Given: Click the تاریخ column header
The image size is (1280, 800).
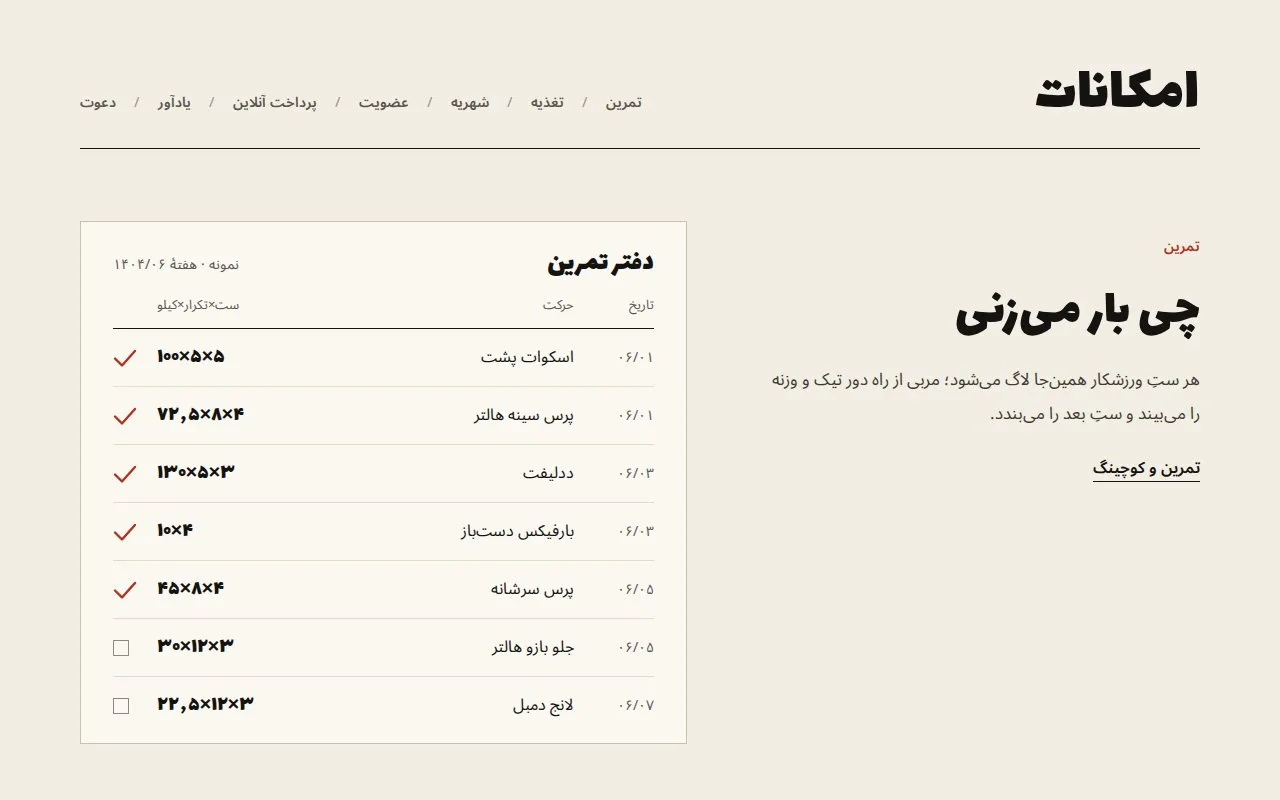Looking at the screenshot, I should tap(641, 305).
